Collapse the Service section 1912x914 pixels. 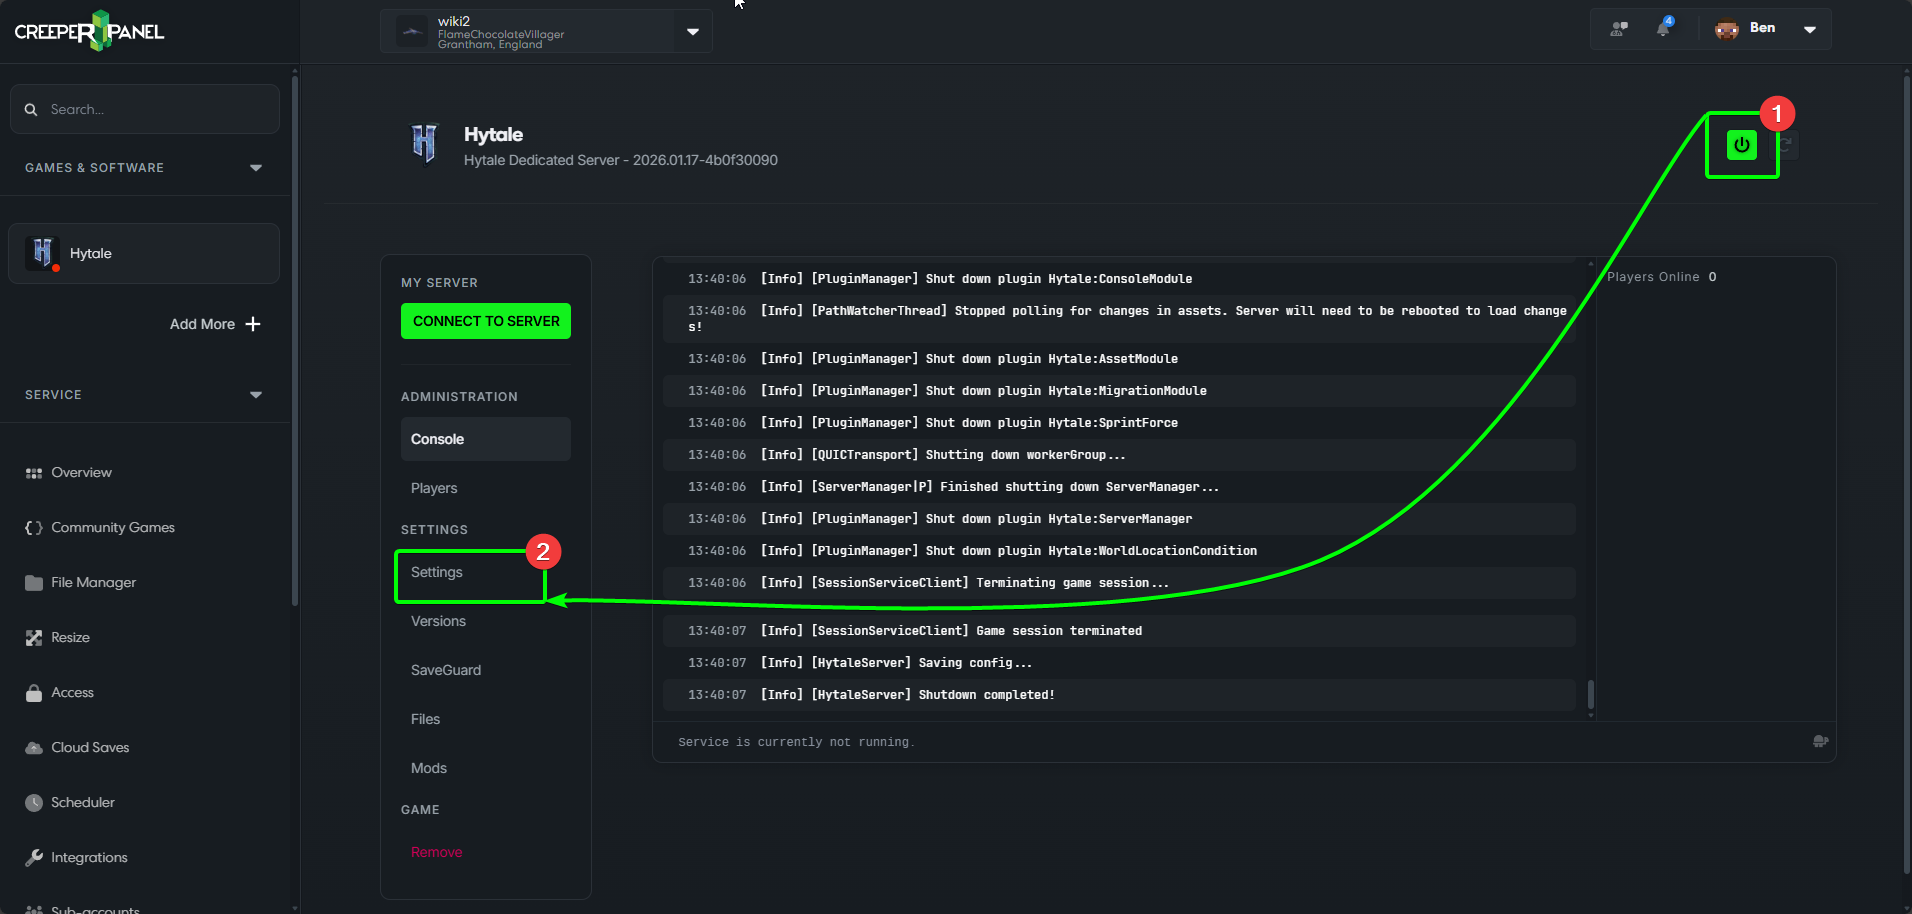tap(256, 395)
